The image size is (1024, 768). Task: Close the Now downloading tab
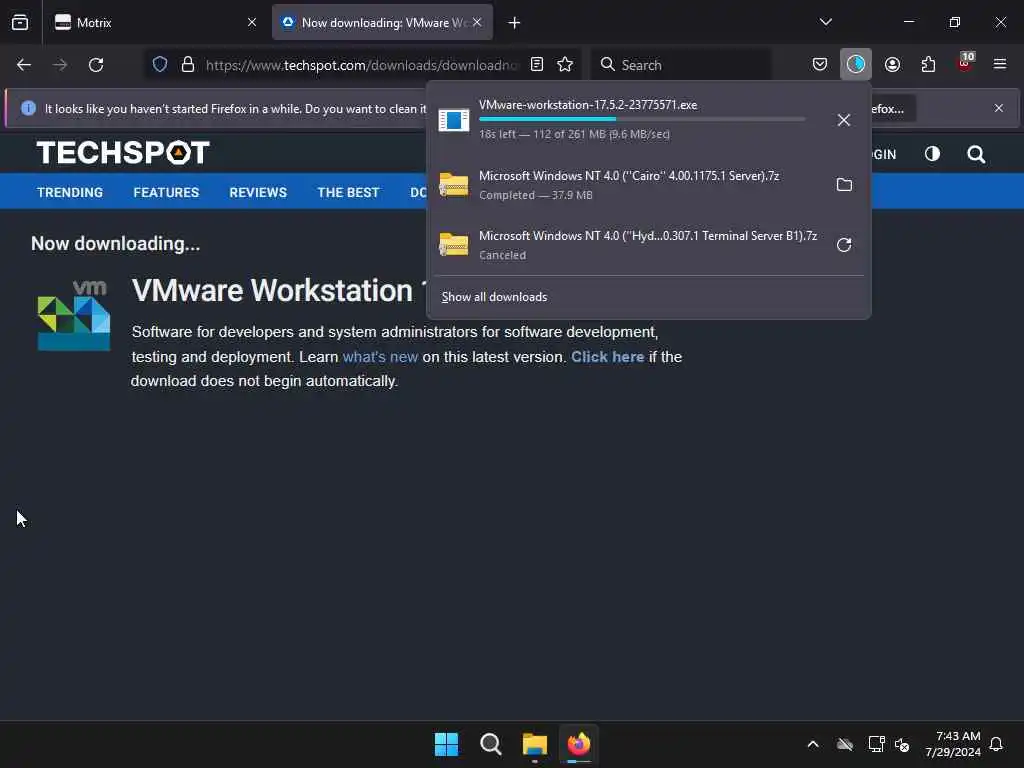[x=477, y=23]
